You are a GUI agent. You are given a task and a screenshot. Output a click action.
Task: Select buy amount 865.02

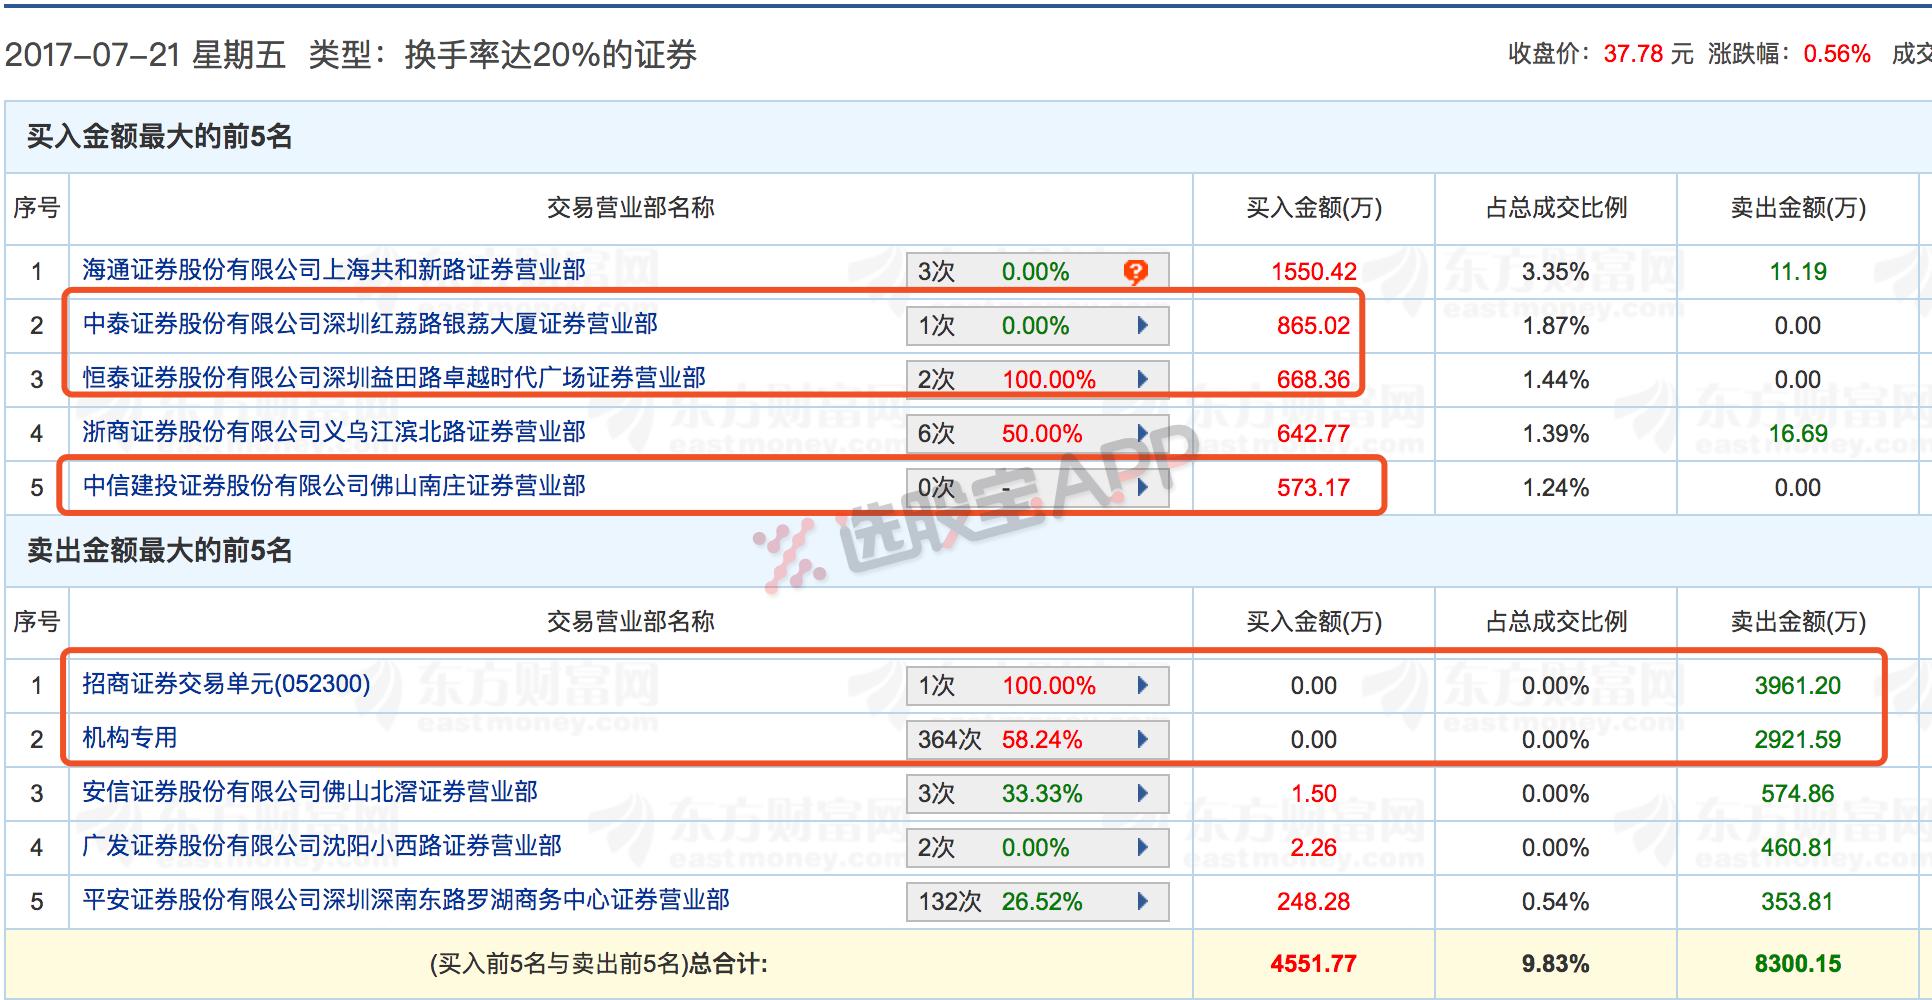[1314, 325]
